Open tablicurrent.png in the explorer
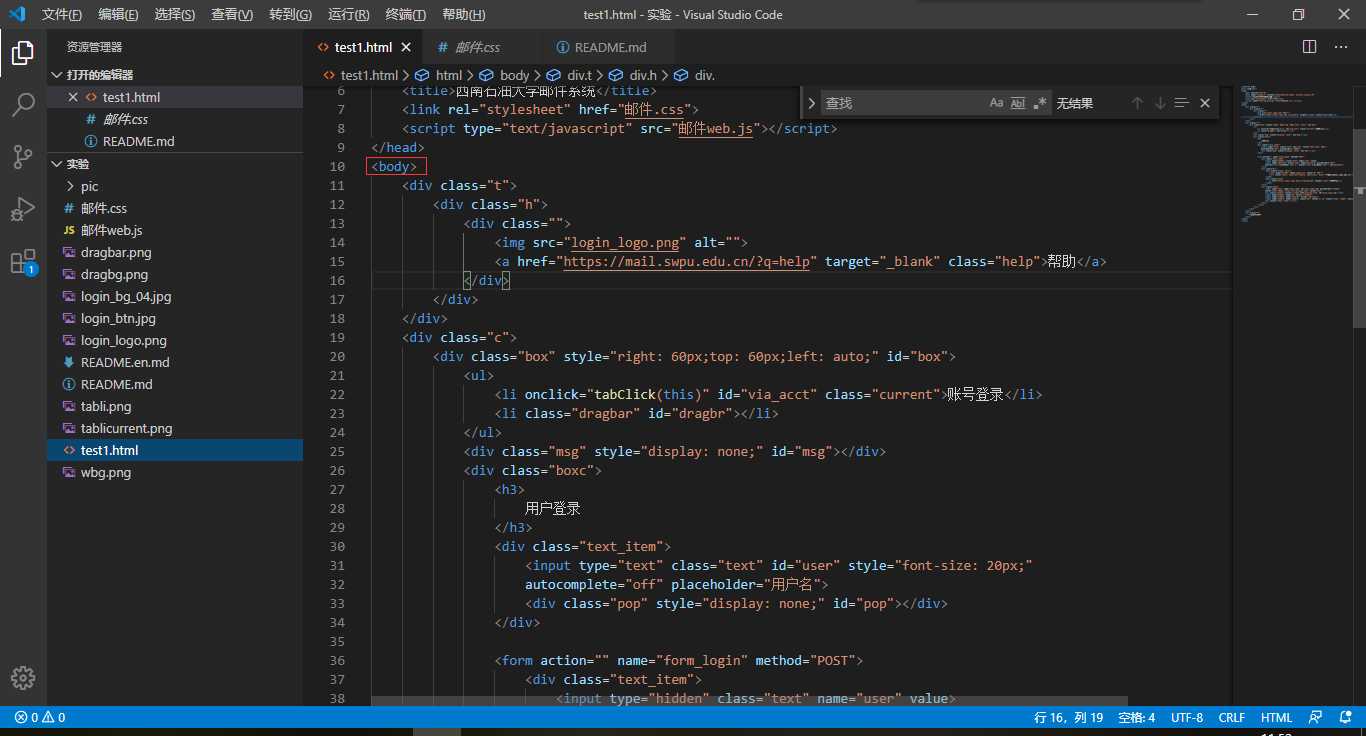Screen dimensions: 1366x736 click(x=175, y=428)
